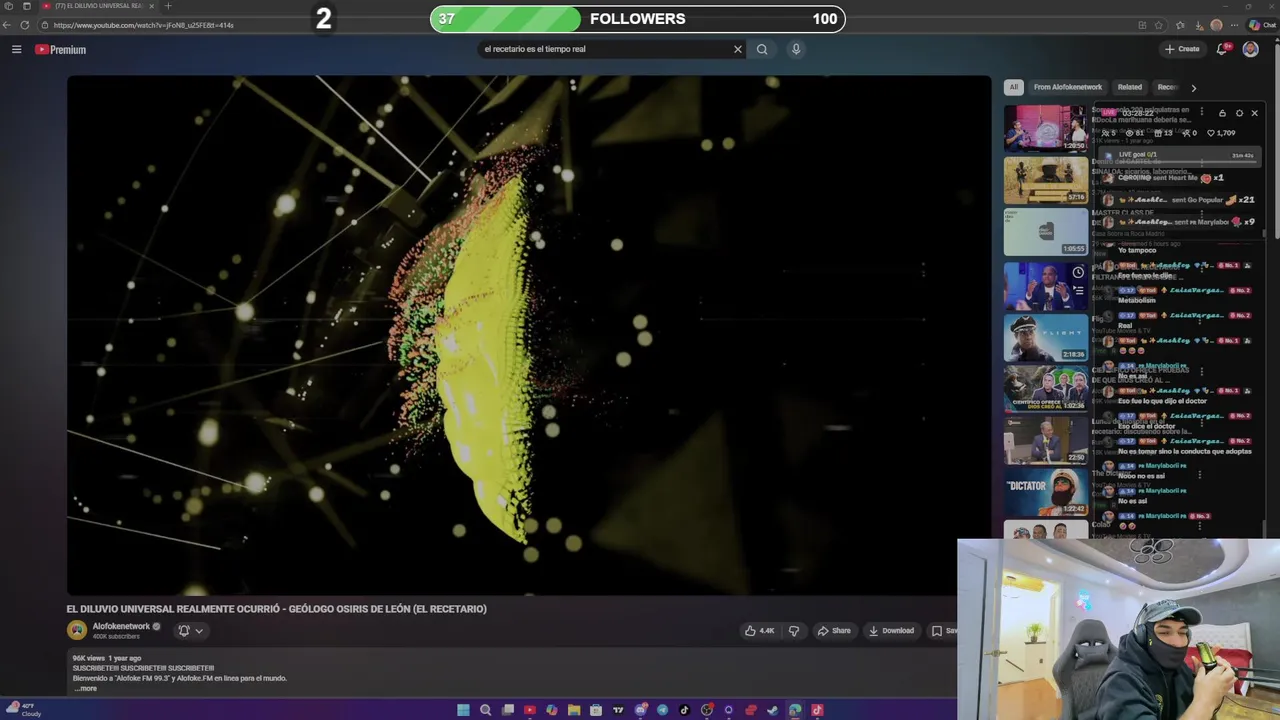Open live overlay settings gear
Screen dimensions: 1280x720
click(x=1239, y=113)
